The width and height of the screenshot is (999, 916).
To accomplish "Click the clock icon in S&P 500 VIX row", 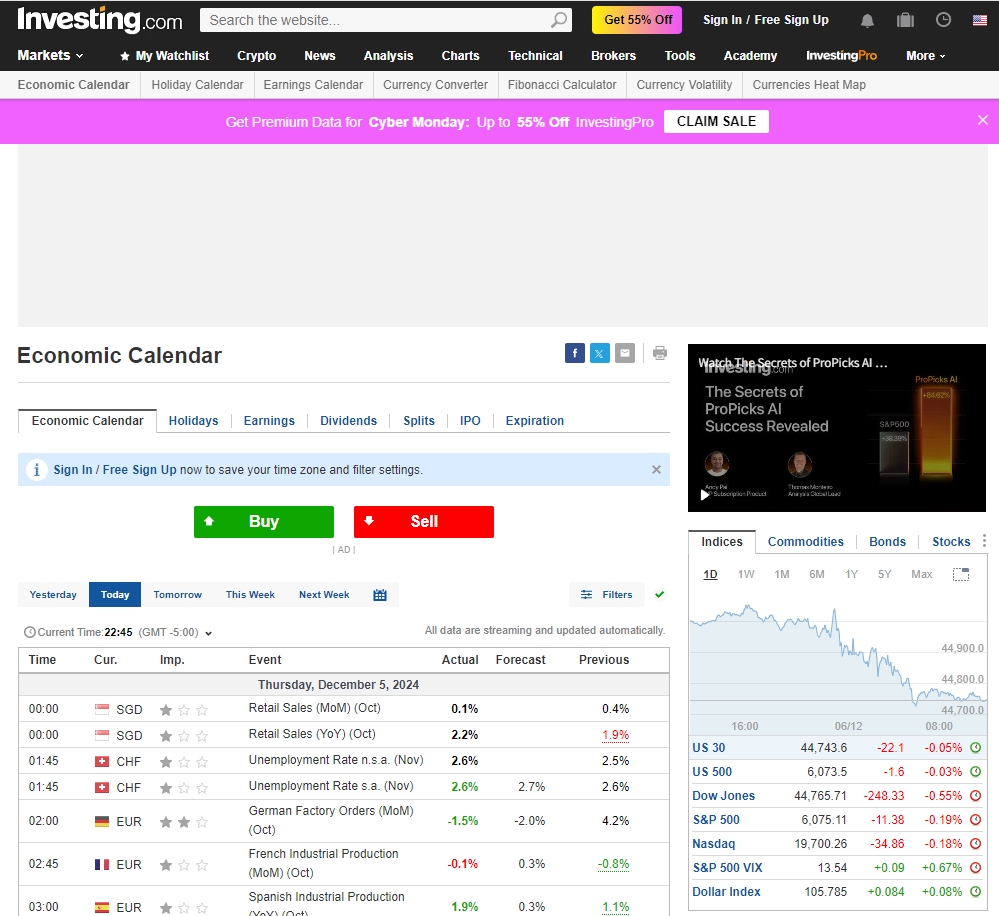I will pos(975,868).
